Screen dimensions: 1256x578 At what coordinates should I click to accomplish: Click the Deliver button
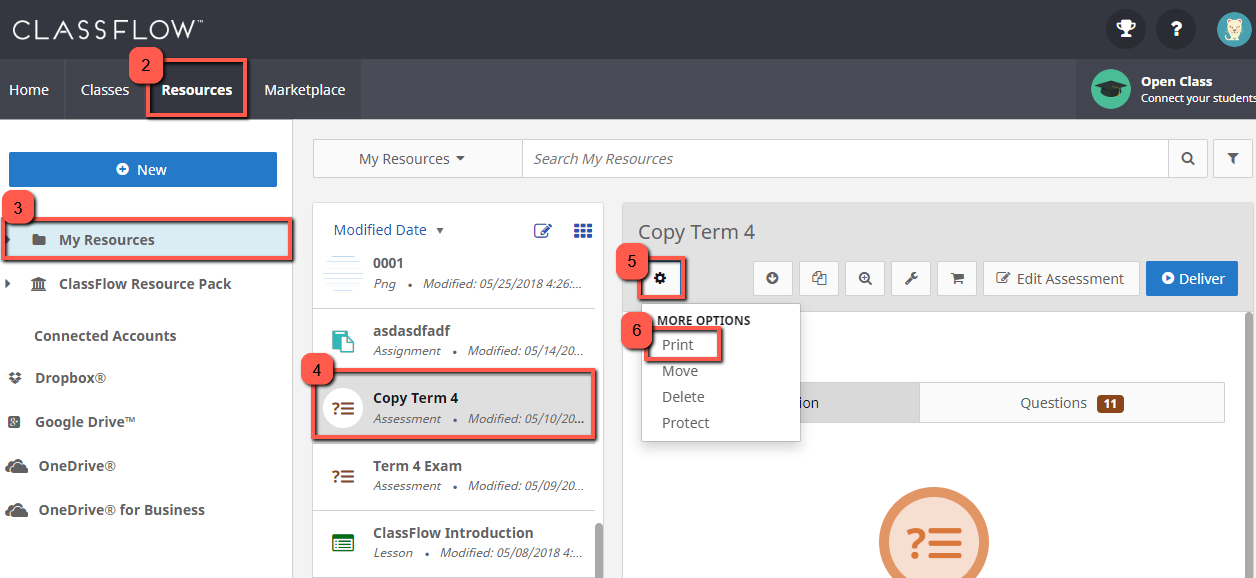click(x=1191, y=278)
